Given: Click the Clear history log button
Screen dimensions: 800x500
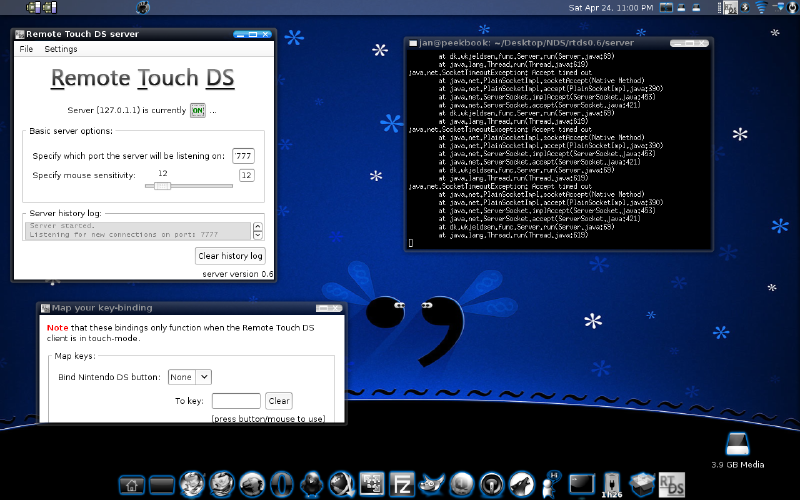Looking at the screenshot, I should [x=230, y=256].
